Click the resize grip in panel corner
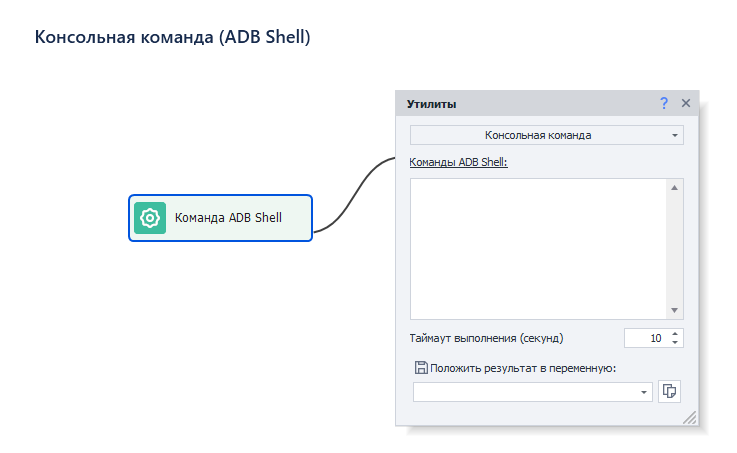This screenshot has width=737, height=453. [689, 417]
